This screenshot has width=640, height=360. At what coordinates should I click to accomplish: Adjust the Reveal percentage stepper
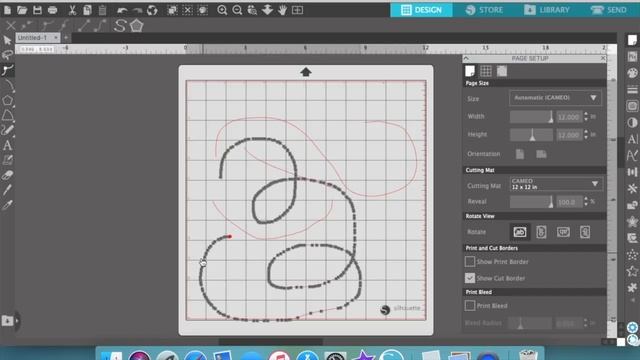pyautogui.click(x=586, y=201)
